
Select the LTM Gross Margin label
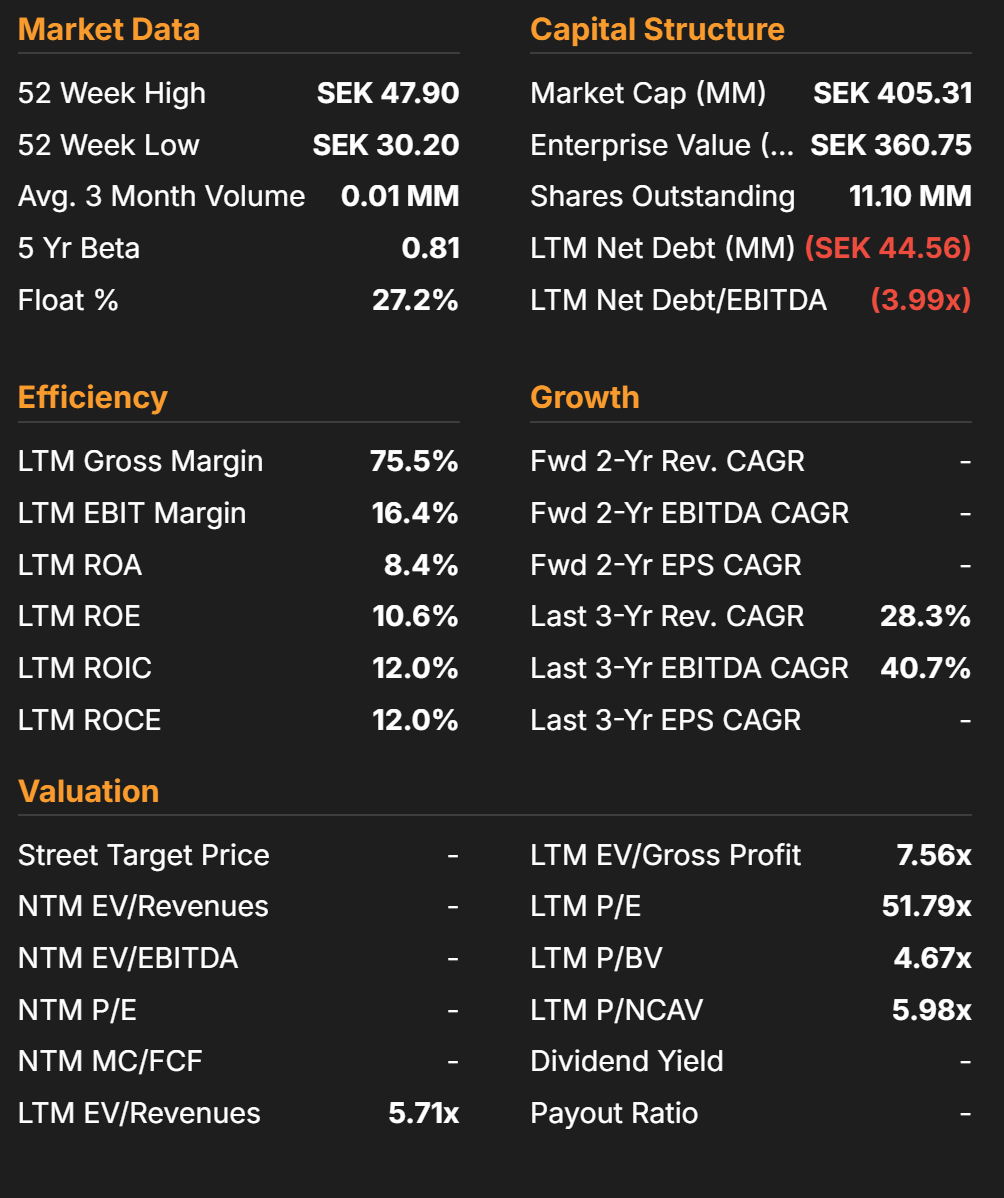[140, 461]
